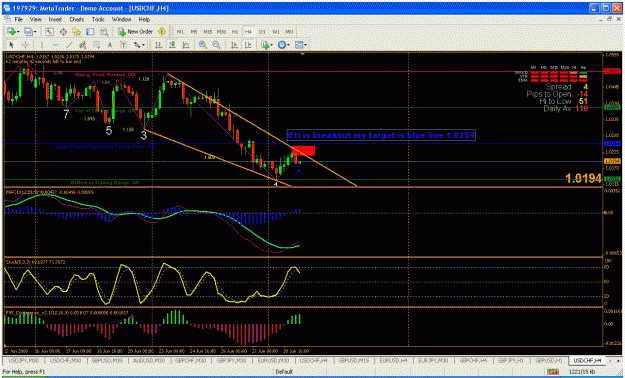Image resolution: width=625 pixels, height=378 pixels.
Task: Open the Templates icon
Action: (x=299, y=45)
